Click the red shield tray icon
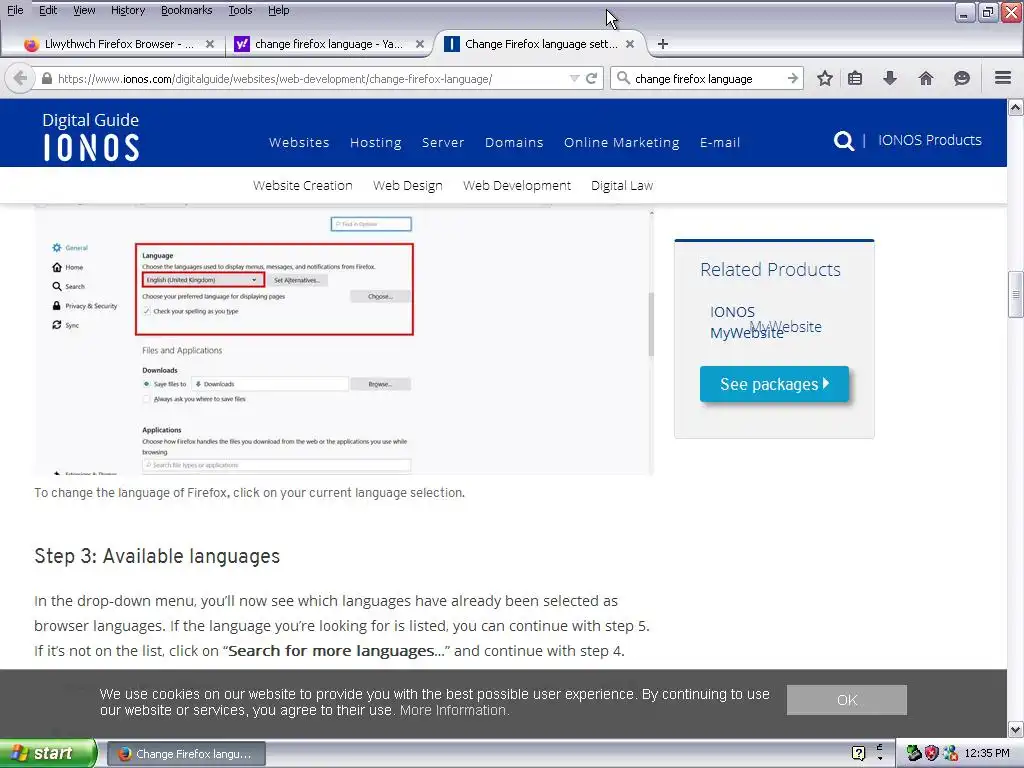 tap(931, 753)
